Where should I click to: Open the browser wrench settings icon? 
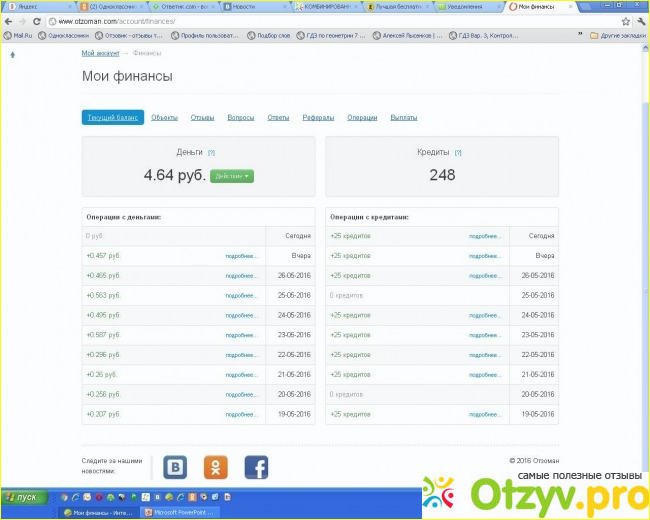point(639,21)
